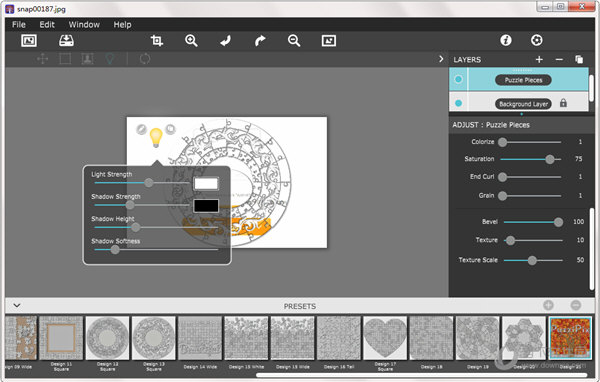Click the Shadow Softness slider
The height and width of the screenshot is (382, 600).
pos(156,250)
